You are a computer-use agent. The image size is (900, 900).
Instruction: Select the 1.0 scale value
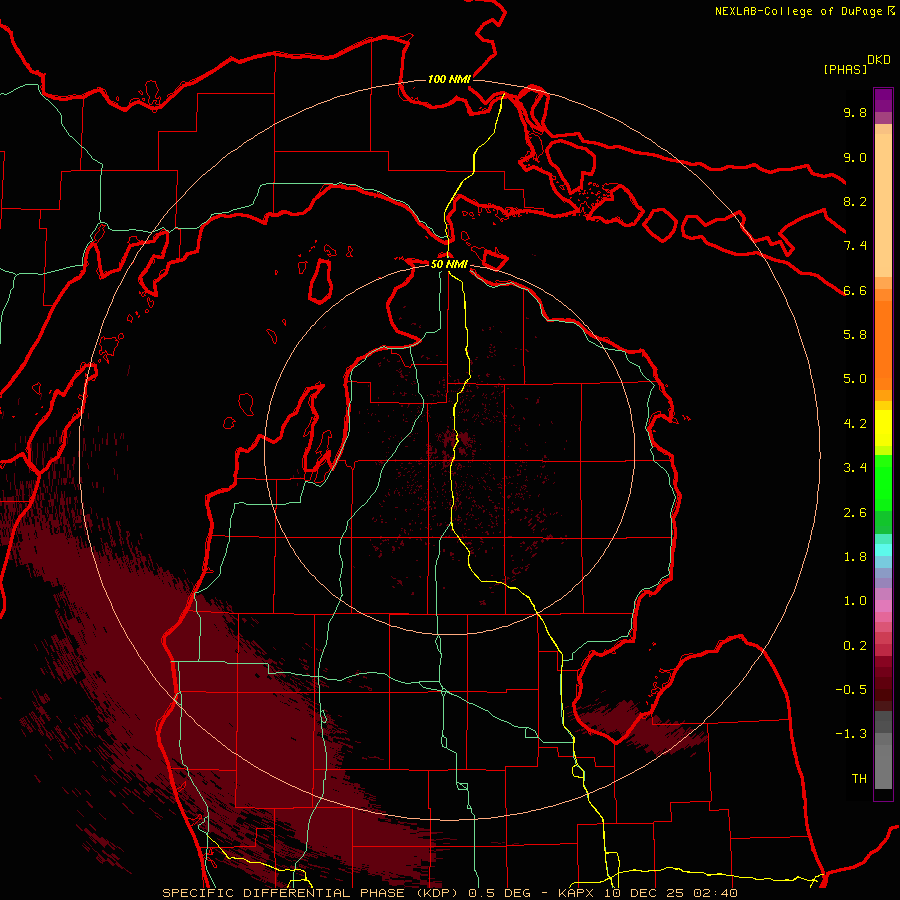click(x=855, y=601)
